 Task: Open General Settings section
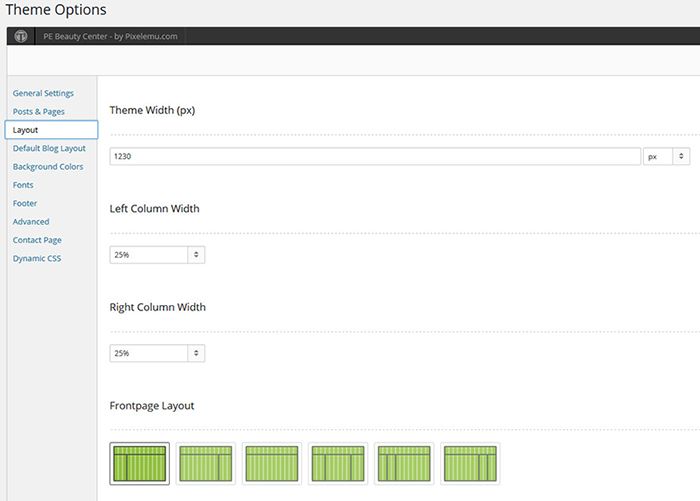[43, 93]
